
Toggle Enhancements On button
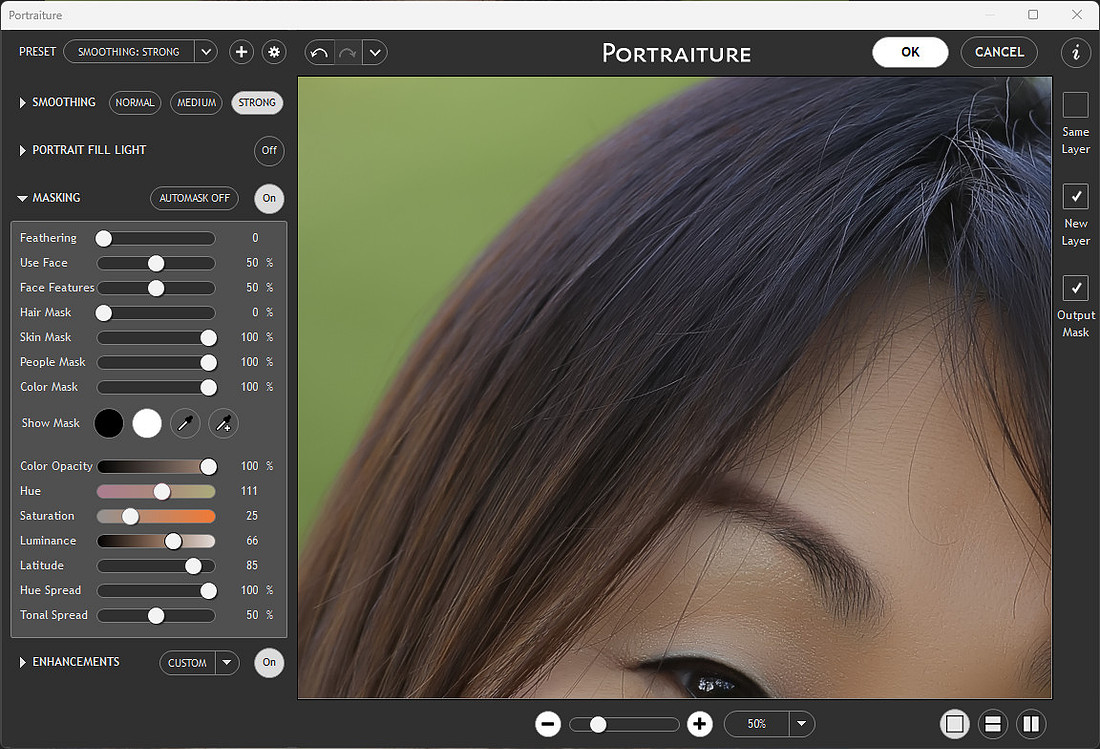pos(269,663)
